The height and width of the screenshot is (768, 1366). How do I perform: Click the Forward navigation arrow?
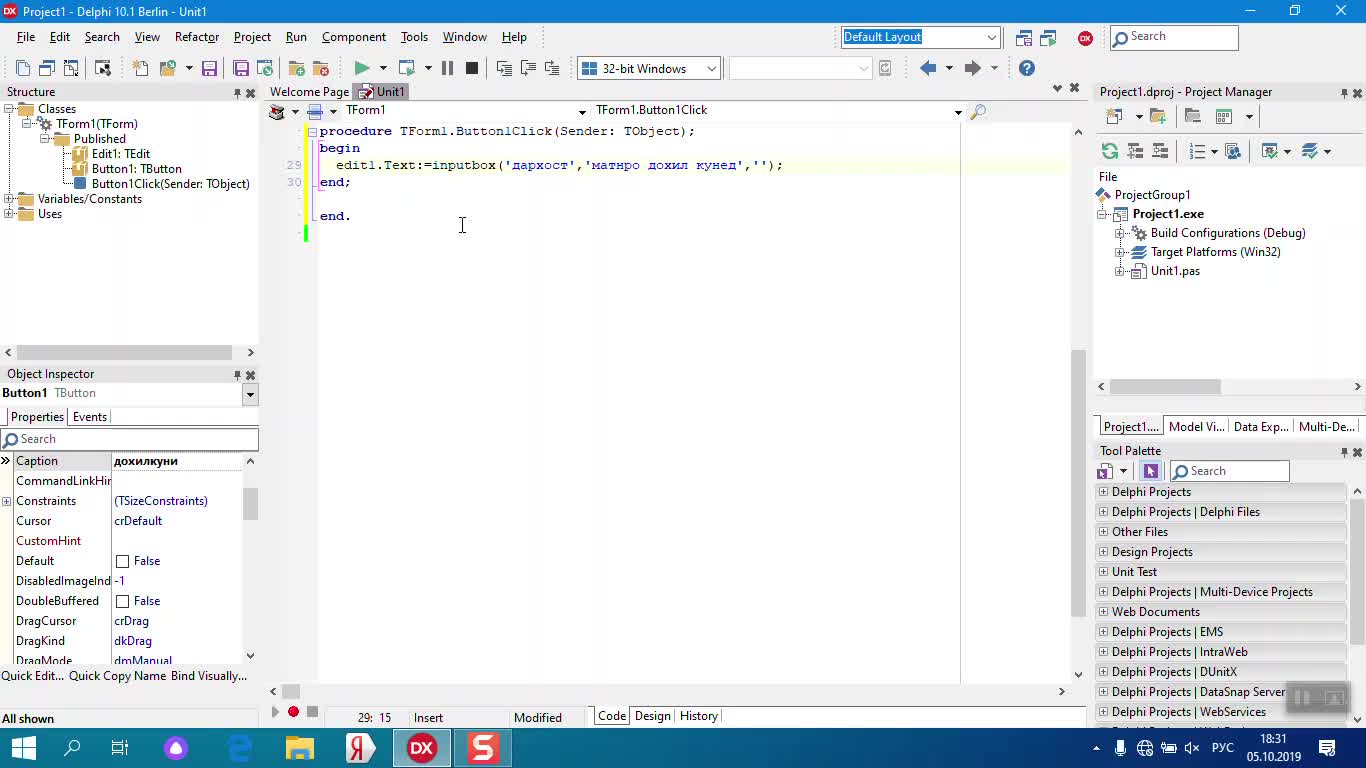pos(972,68)
